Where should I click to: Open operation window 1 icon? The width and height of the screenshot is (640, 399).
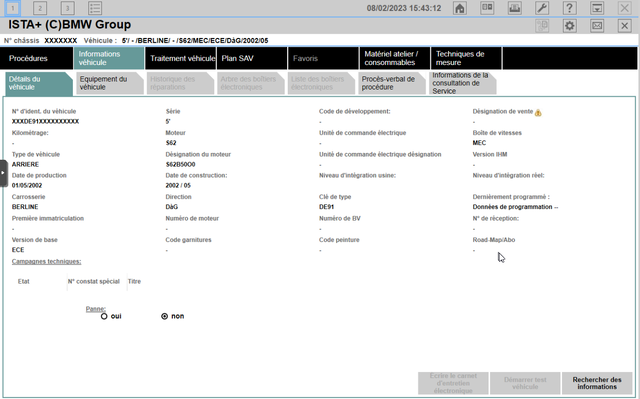13,8
